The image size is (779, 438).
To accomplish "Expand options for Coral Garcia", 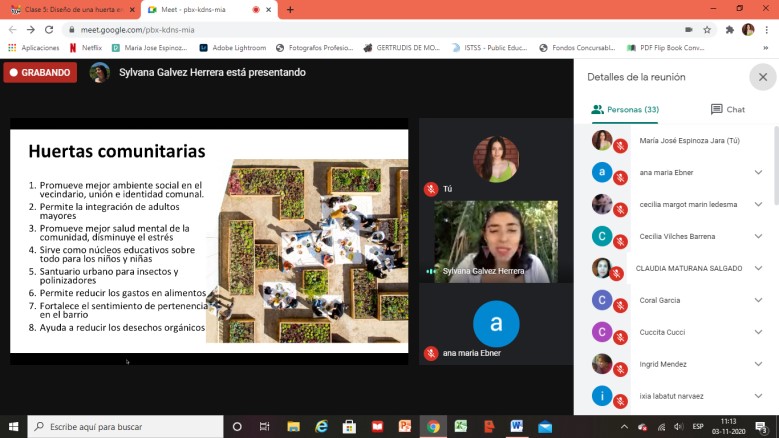I will tap(757, 299).
